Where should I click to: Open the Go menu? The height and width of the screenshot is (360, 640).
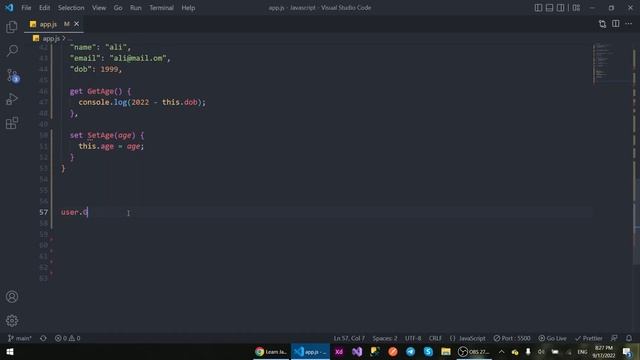(x=118, y=8)
